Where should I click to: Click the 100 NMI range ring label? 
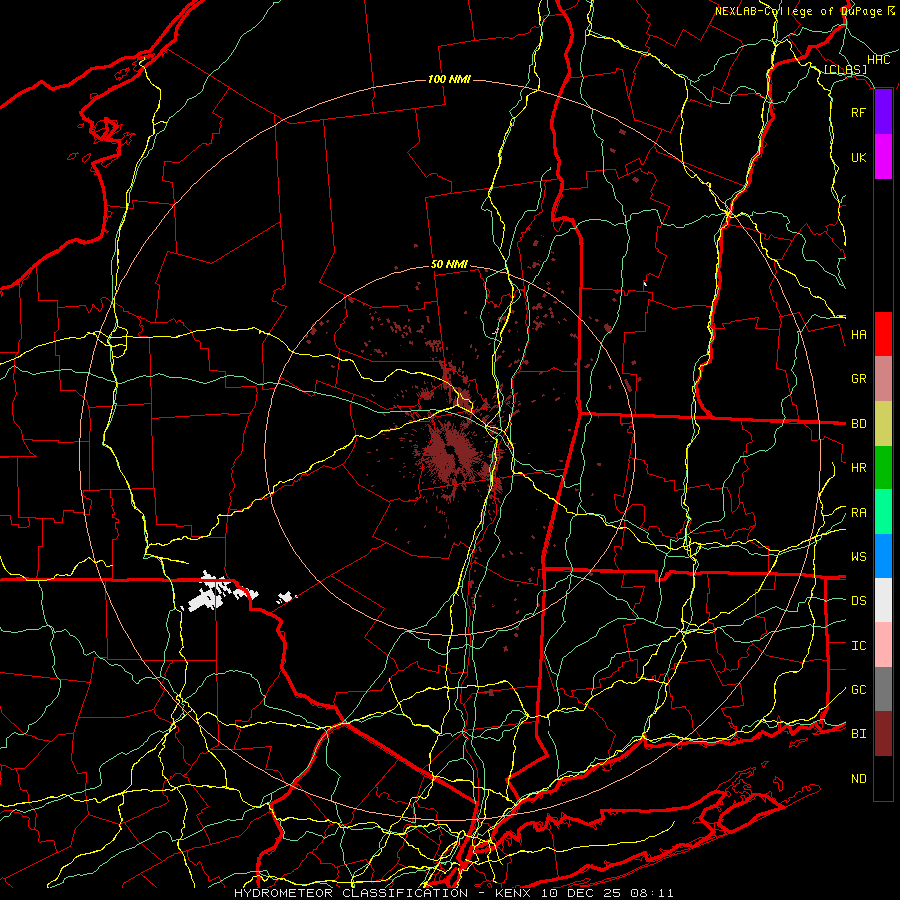pos(449,79)
